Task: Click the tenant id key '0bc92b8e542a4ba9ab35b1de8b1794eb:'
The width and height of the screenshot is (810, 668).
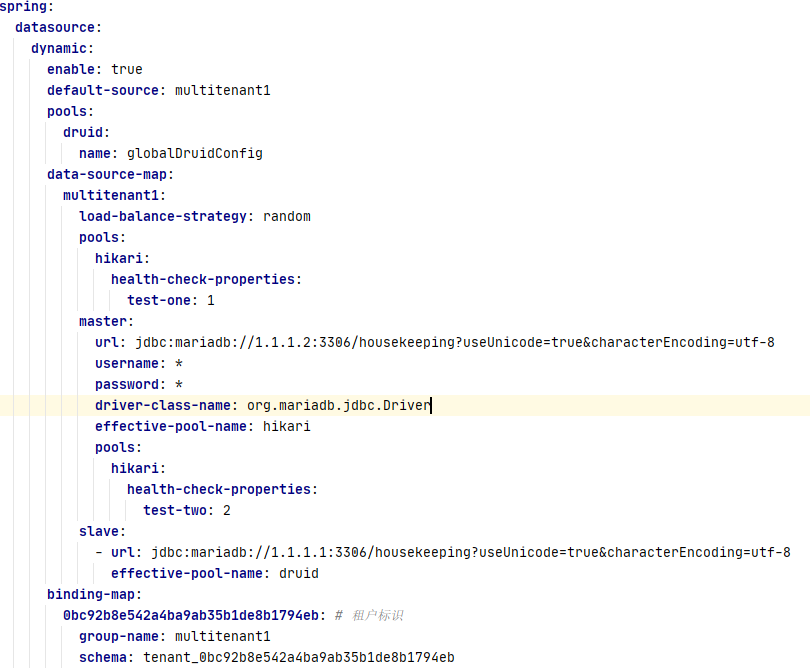Action: tap(195, 616)
